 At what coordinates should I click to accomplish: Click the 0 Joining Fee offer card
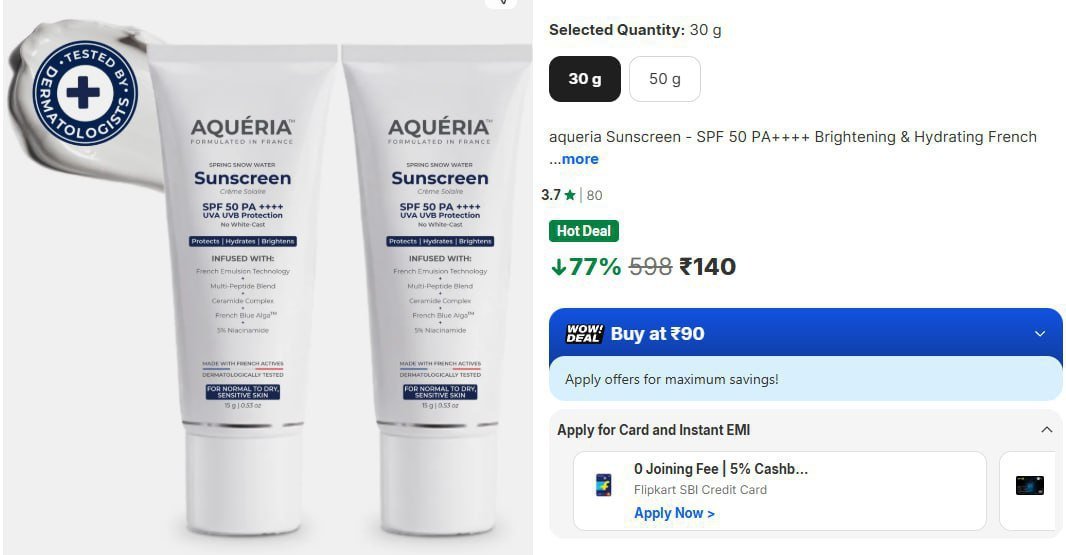click(x=779, y=491)
